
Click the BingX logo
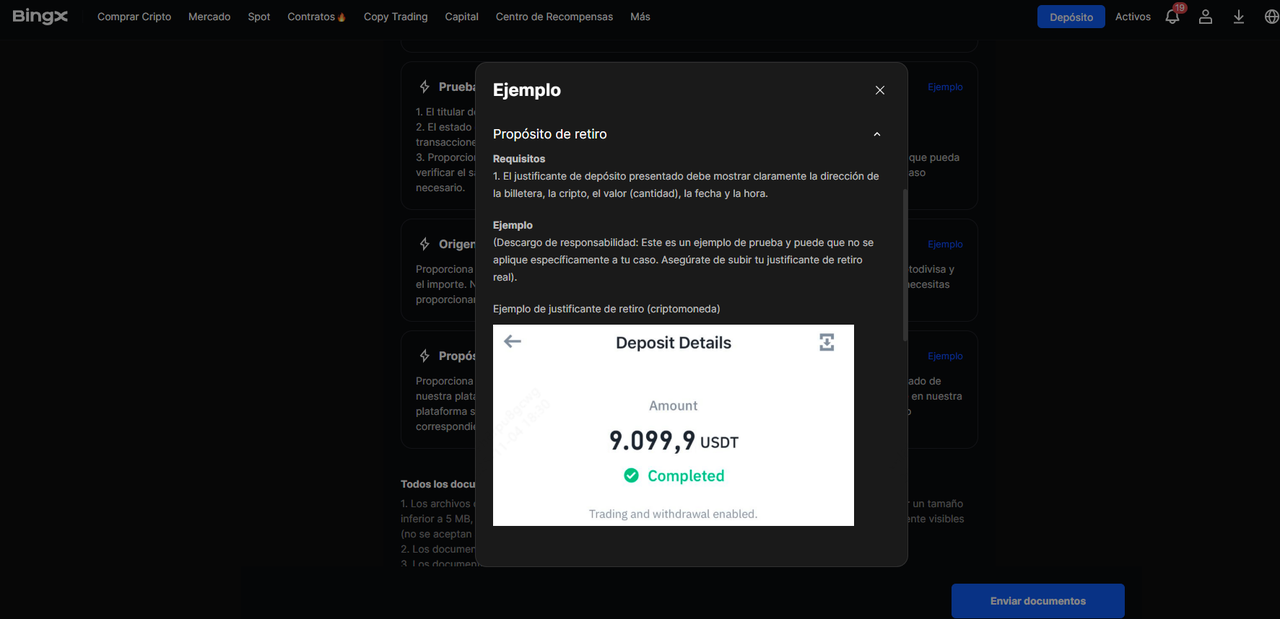[x=40, y=16]
